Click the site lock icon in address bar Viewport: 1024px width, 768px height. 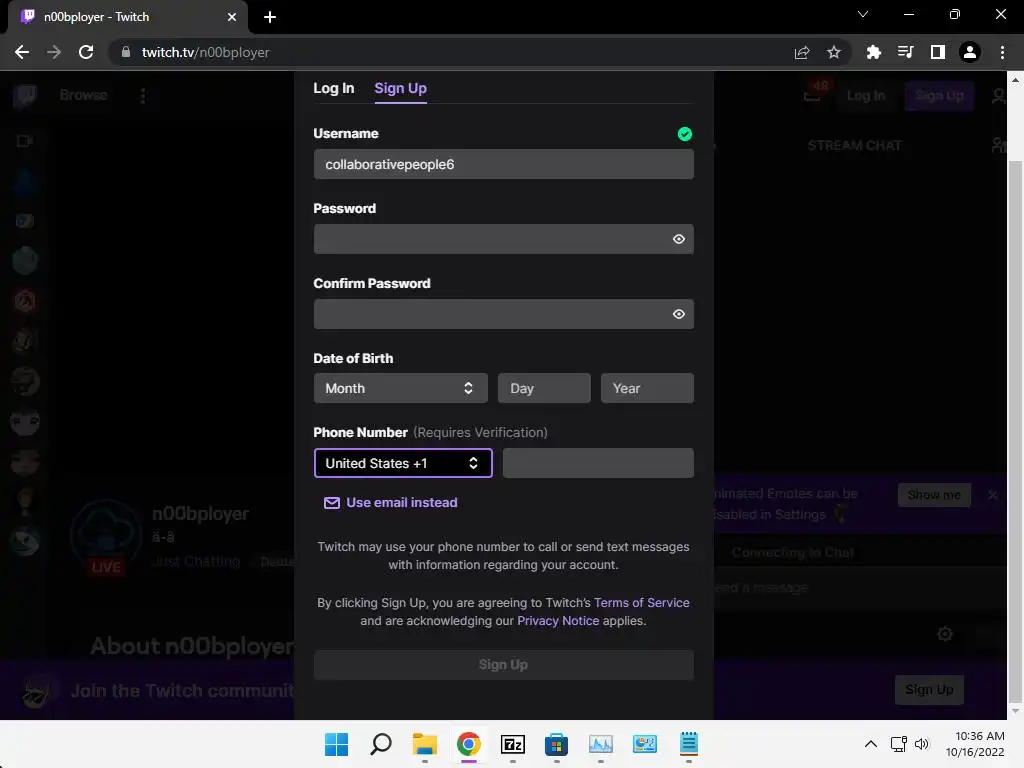coord(126,52)
